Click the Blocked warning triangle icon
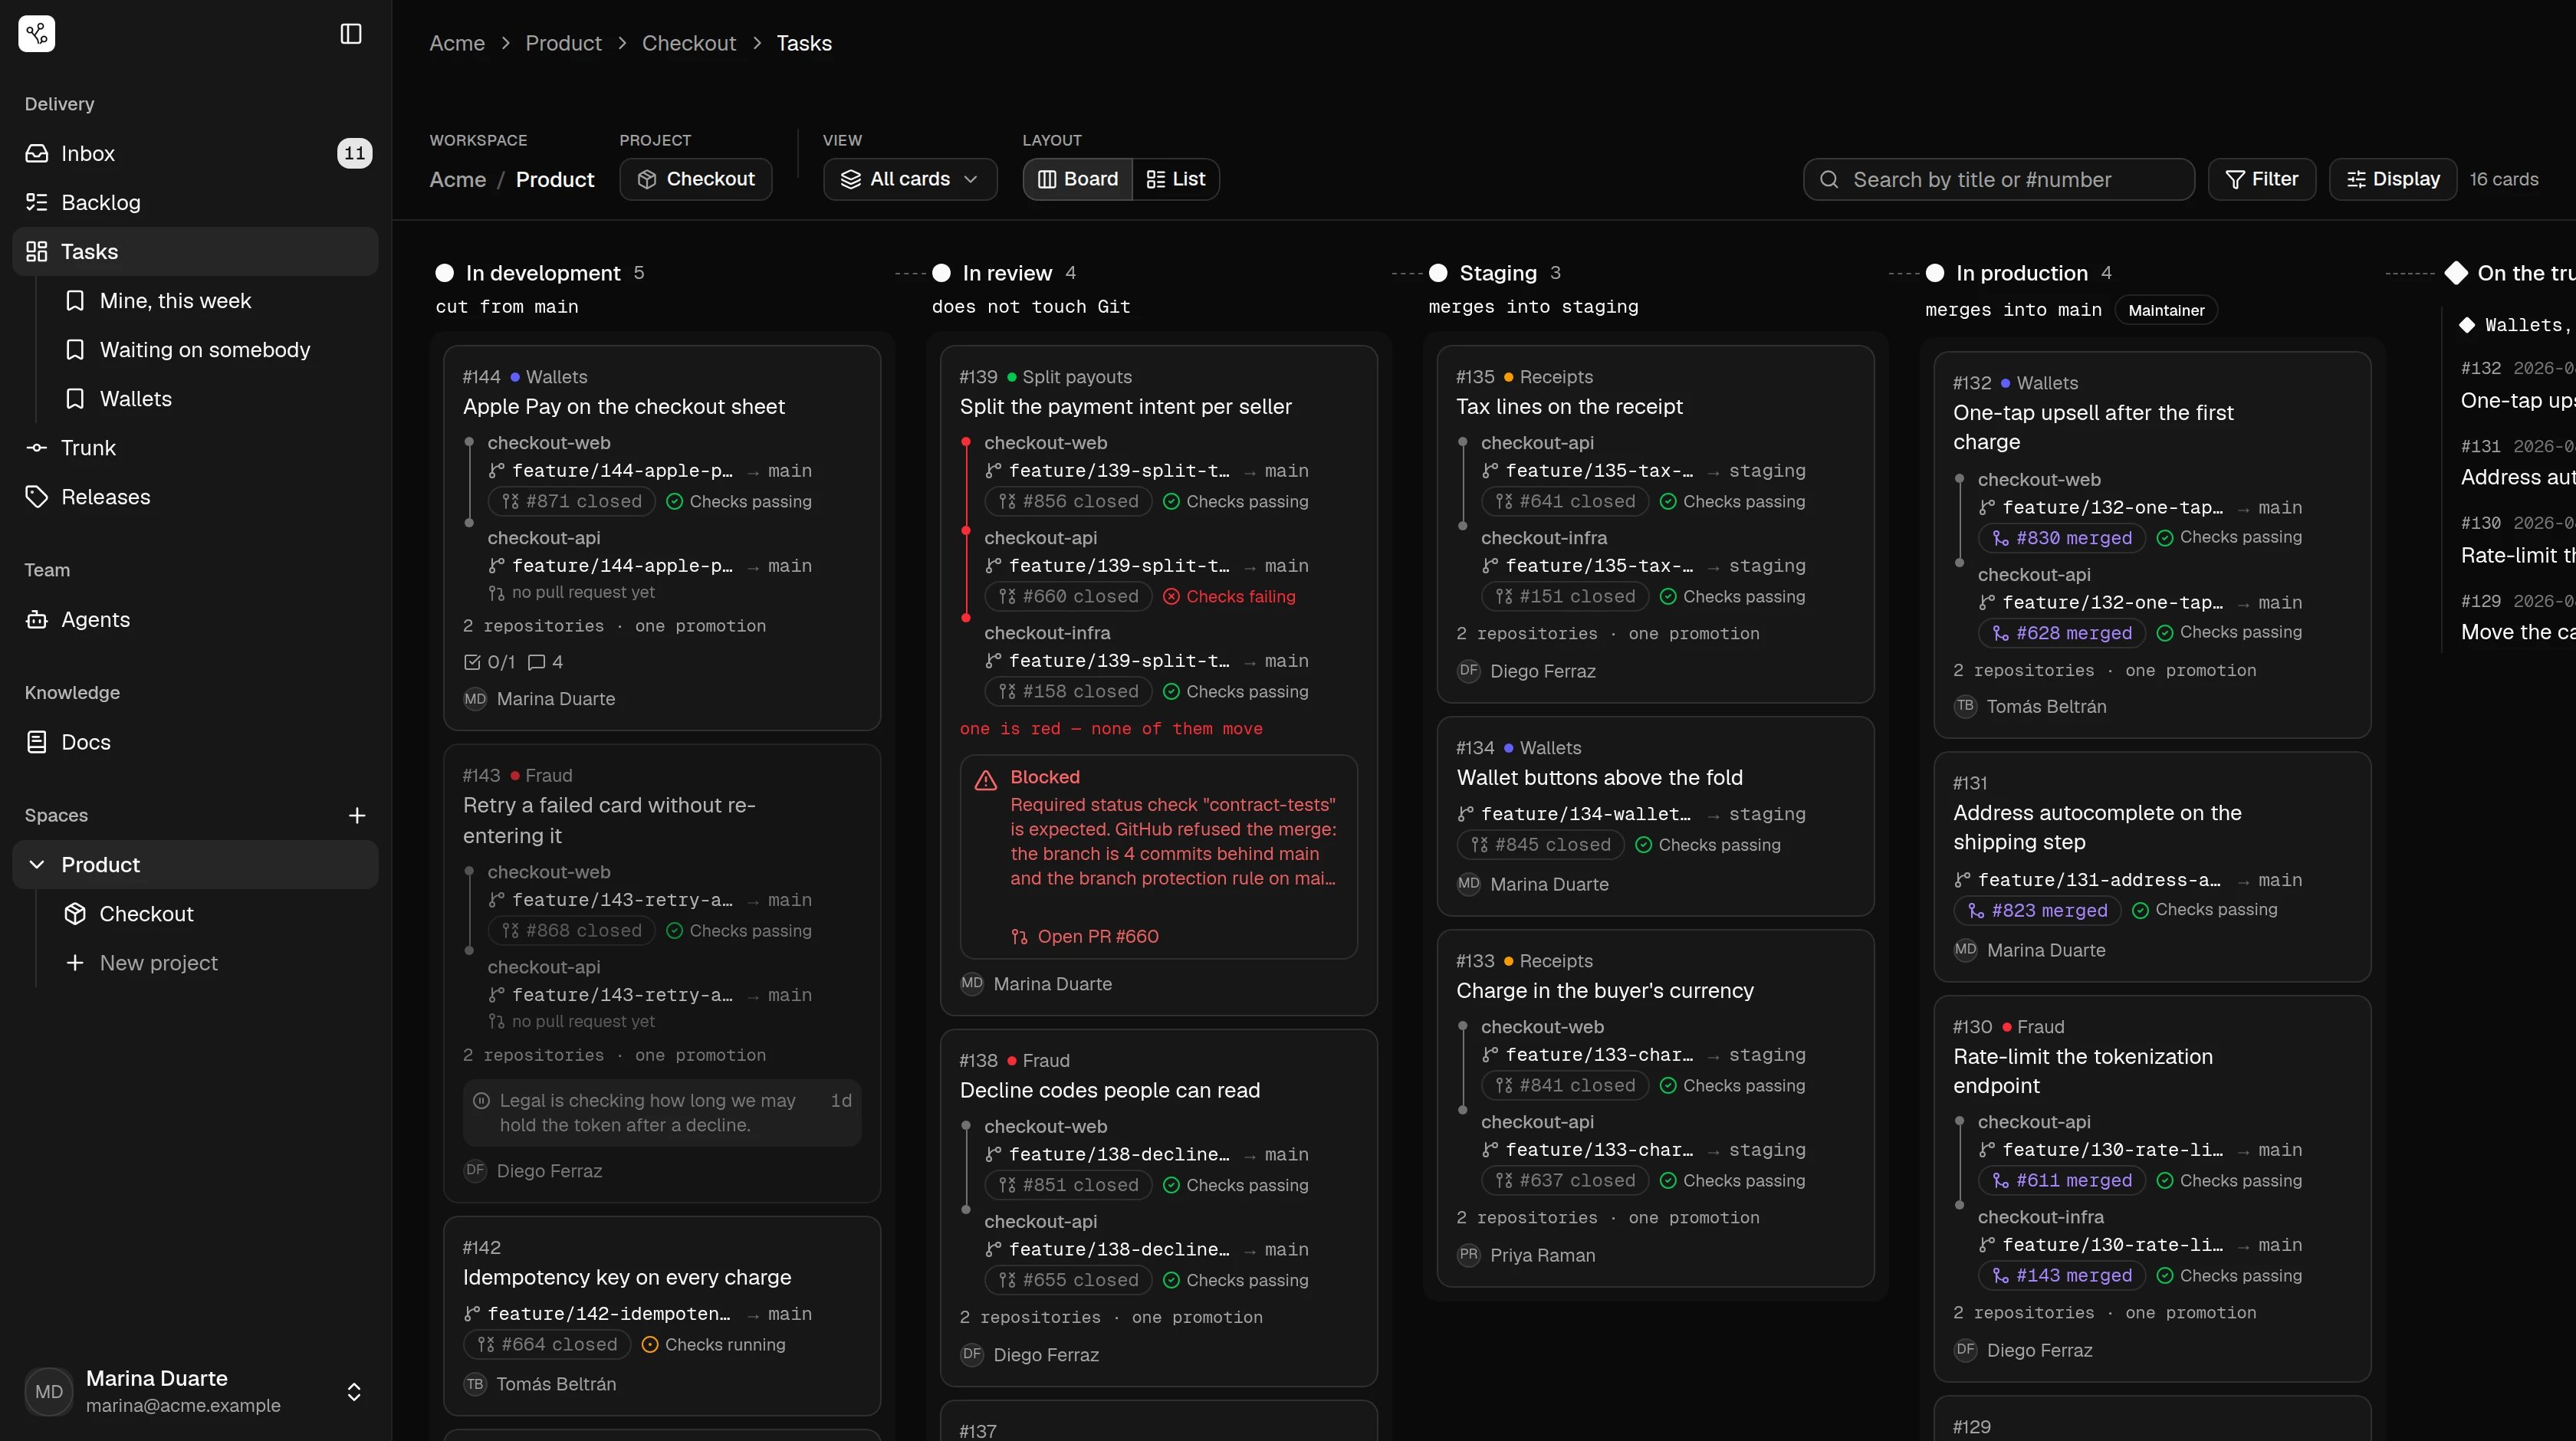The image size is (2576, 1441). point(986,780)
